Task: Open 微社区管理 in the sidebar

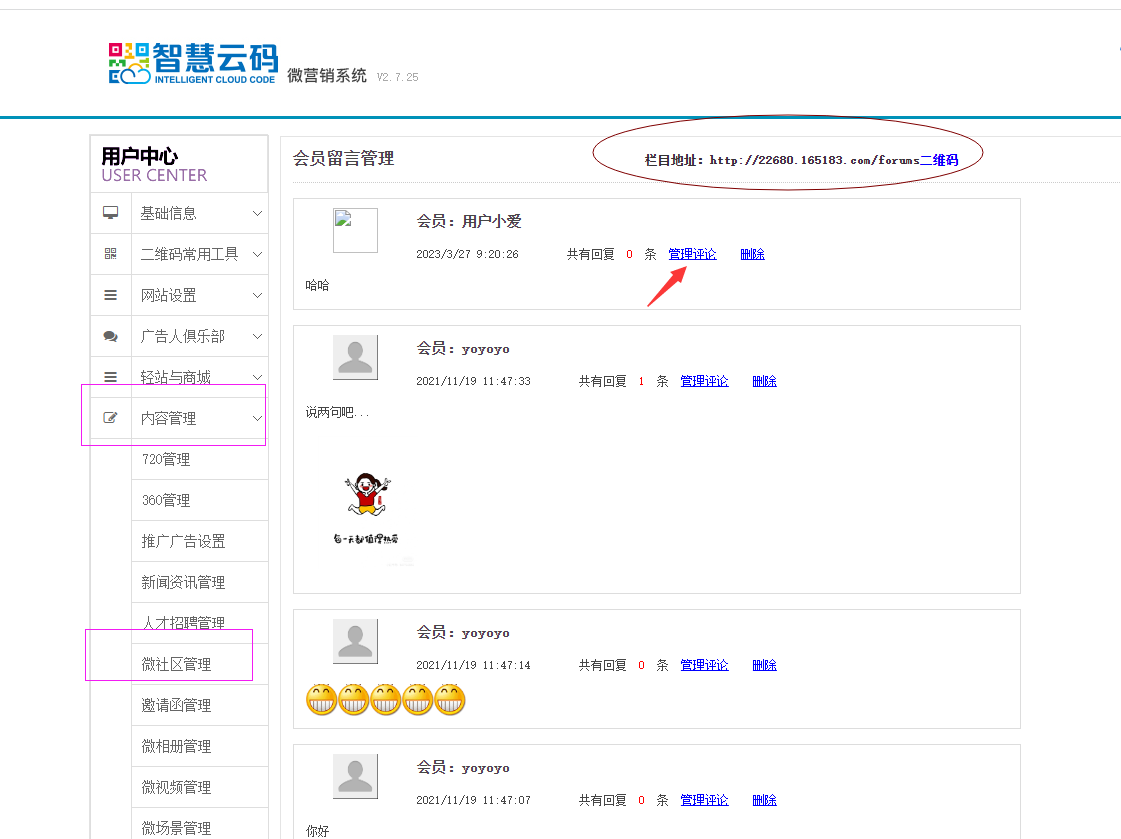Action: [176, 664]
